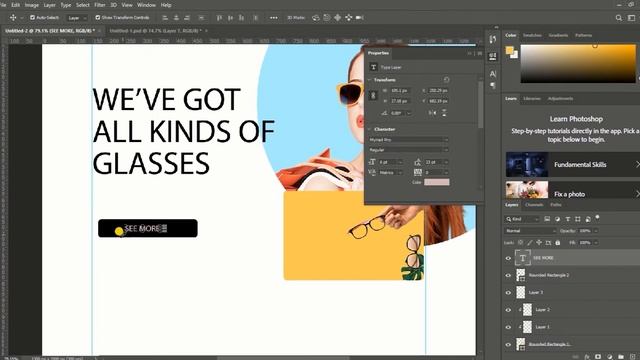Open Fundamental Skills tutorial
Viewport: 640px width, 360px height.
pyautogui.click(x=573, y=164)
